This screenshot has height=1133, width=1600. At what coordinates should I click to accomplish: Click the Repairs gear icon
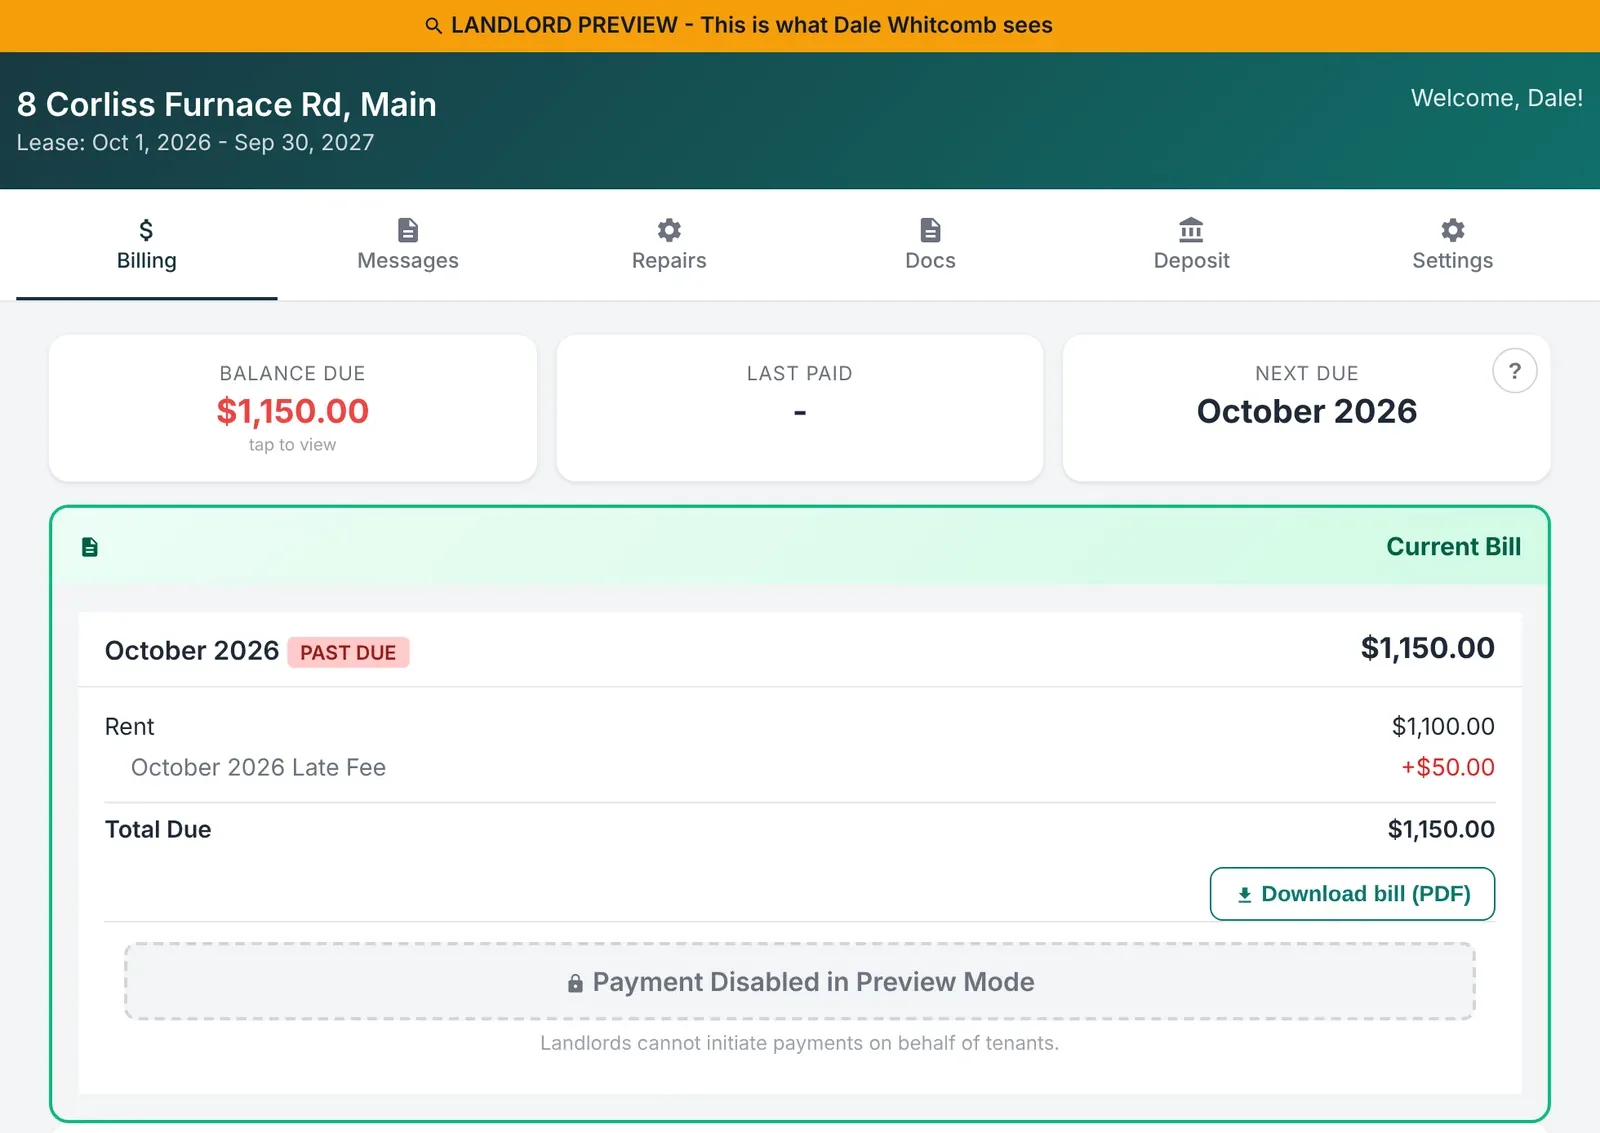point(669,230)
